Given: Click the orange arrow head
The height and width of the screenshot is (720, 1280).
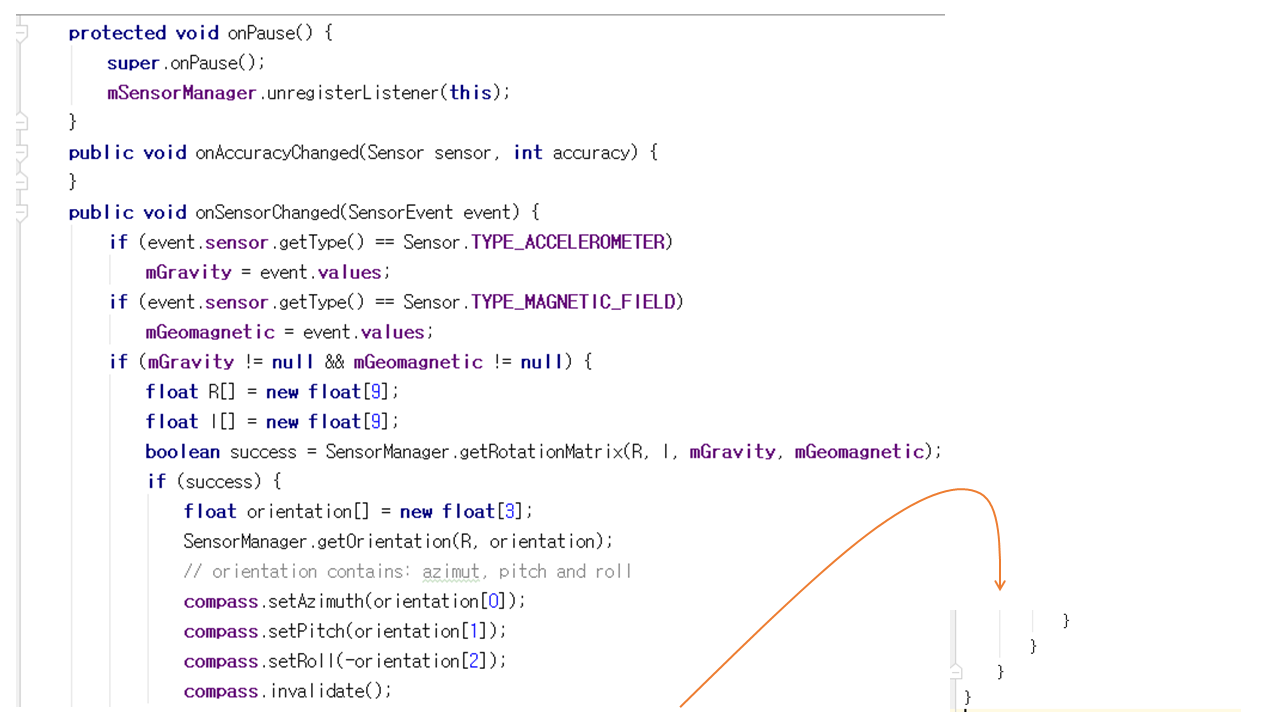Looking at the screenshot, I should point(1000,584).
